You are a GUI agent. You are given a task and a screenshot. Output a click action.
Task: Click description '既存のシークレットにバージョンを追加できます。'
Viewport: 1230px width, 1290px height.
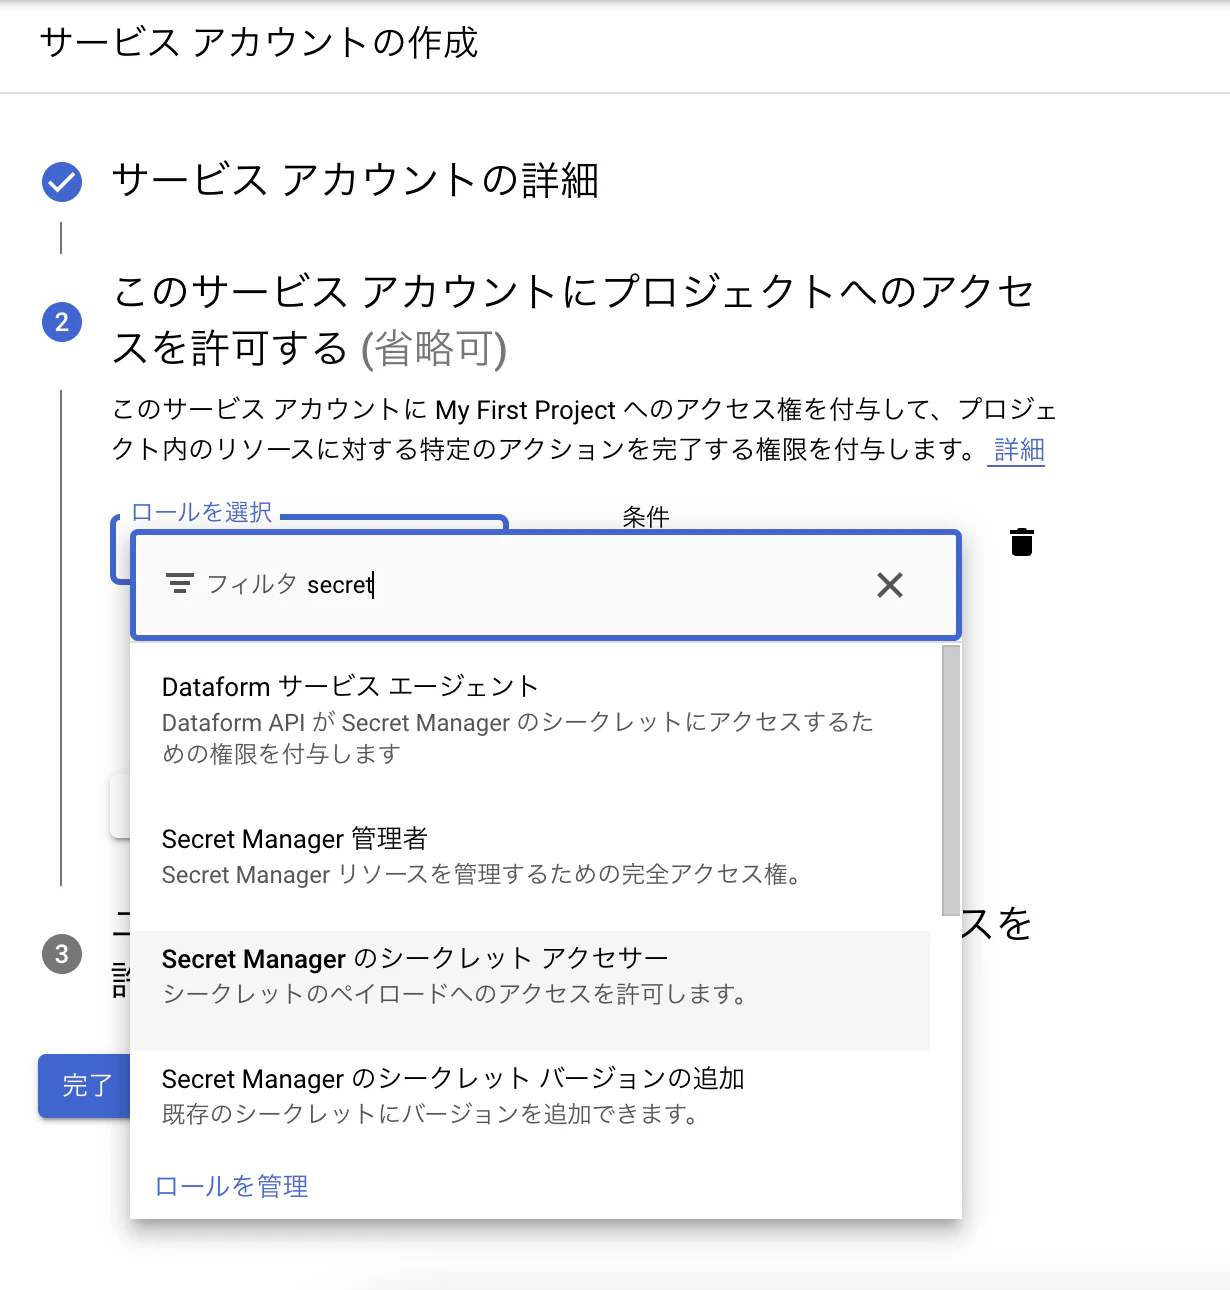coord(430,1114)
